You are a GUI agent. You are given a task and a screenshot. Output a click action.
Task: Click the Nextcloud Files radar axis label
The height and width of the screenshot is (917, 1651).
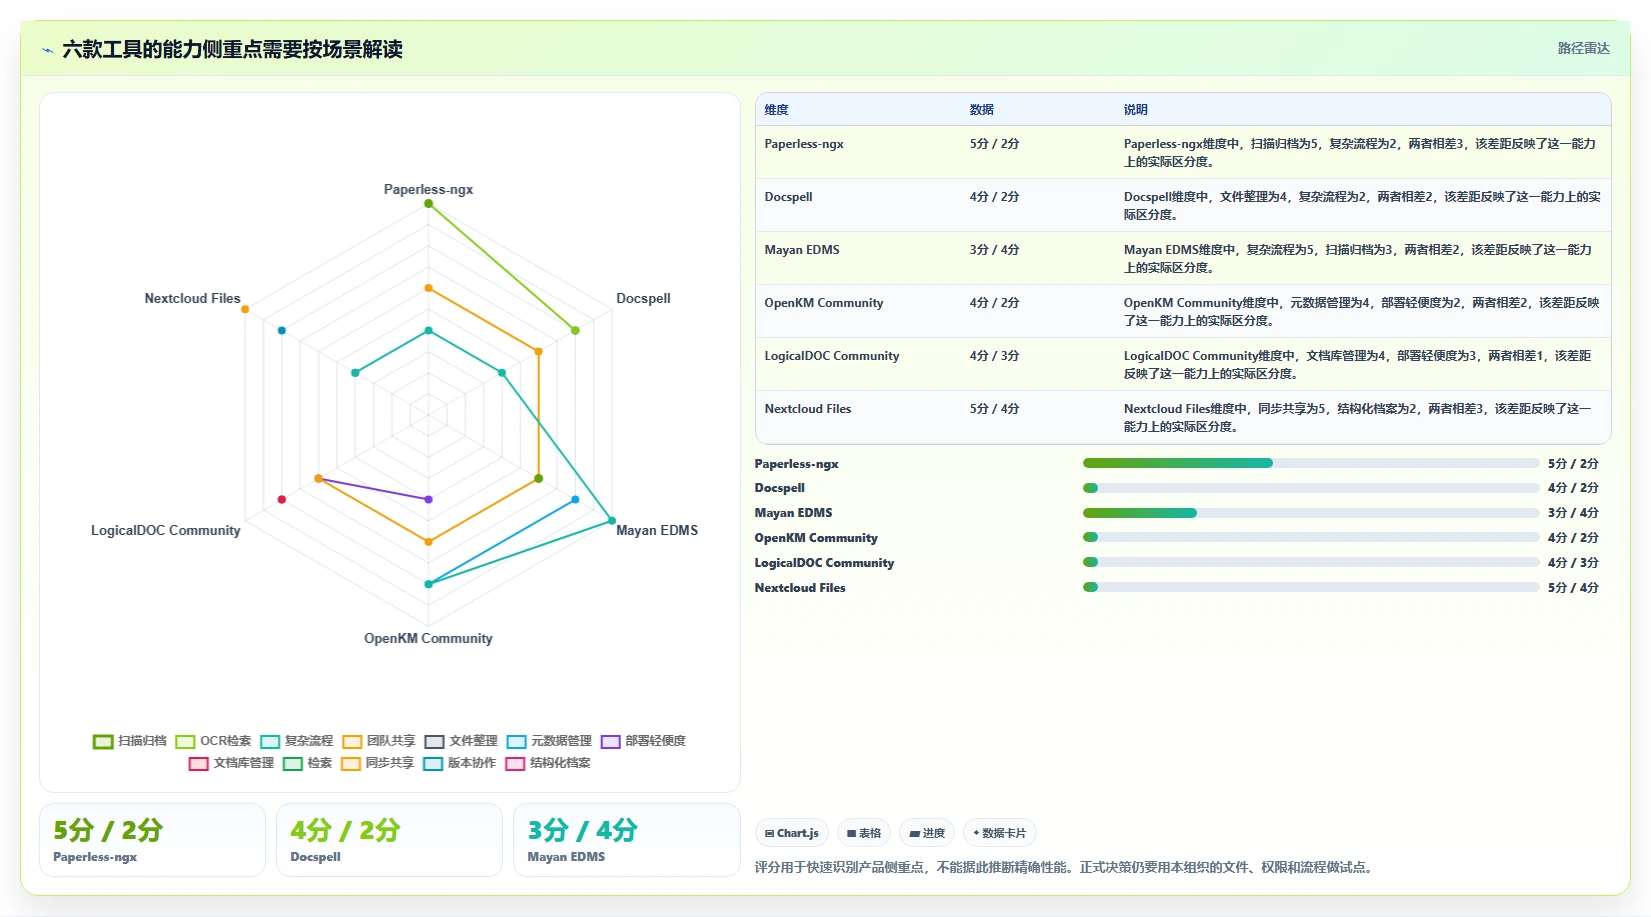192,299
